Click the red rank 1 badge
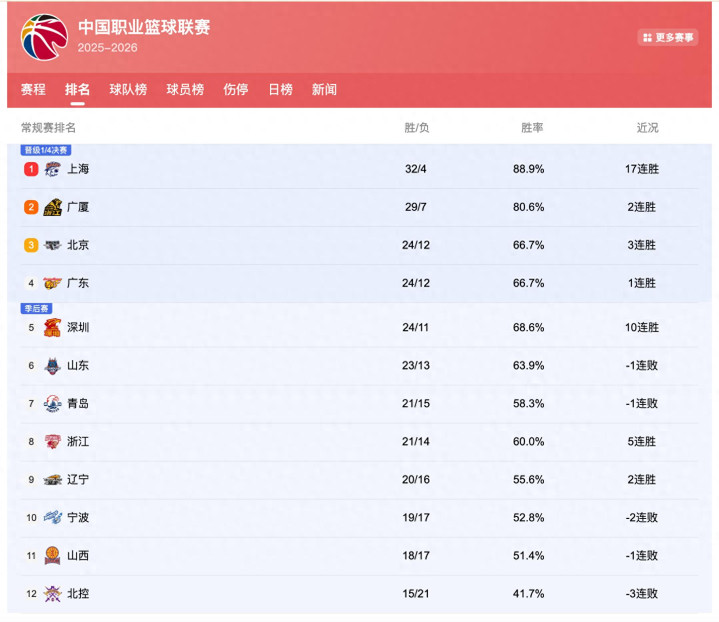719x622 pixels. tap(31, 169)
